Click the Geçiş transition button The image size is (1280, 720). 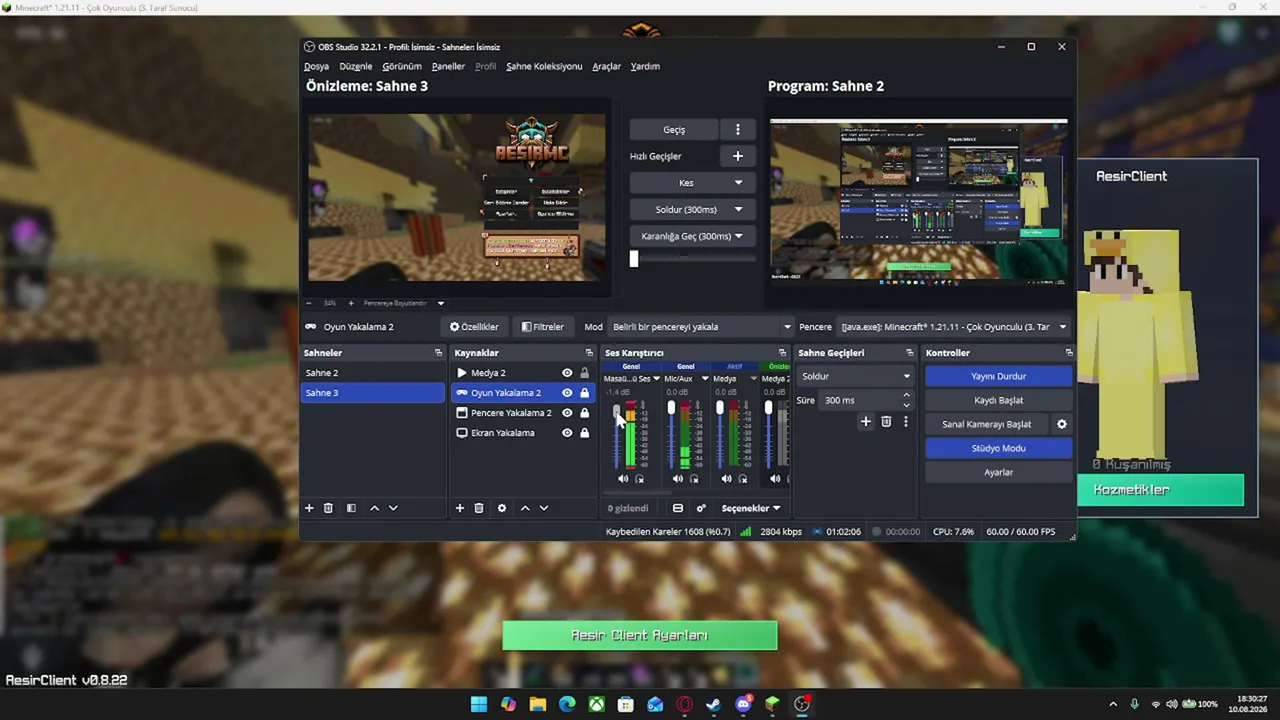674,129
